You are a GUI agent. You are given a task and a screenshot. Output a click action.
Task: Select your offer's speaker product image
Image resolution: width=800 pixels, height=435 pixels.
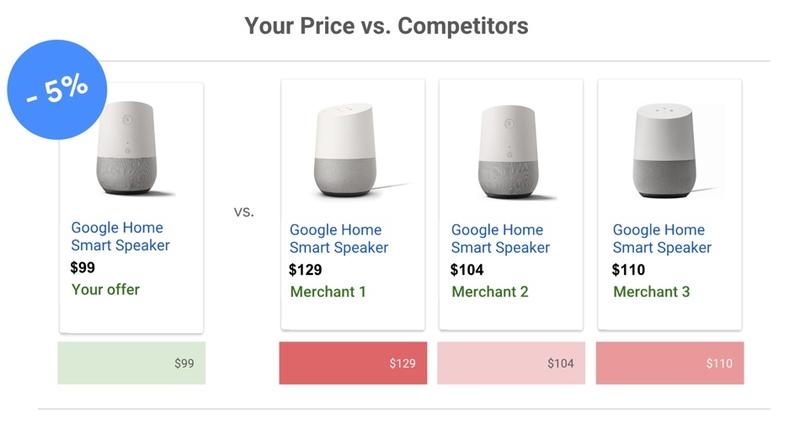pyautogui.click(x=133, y=148)
